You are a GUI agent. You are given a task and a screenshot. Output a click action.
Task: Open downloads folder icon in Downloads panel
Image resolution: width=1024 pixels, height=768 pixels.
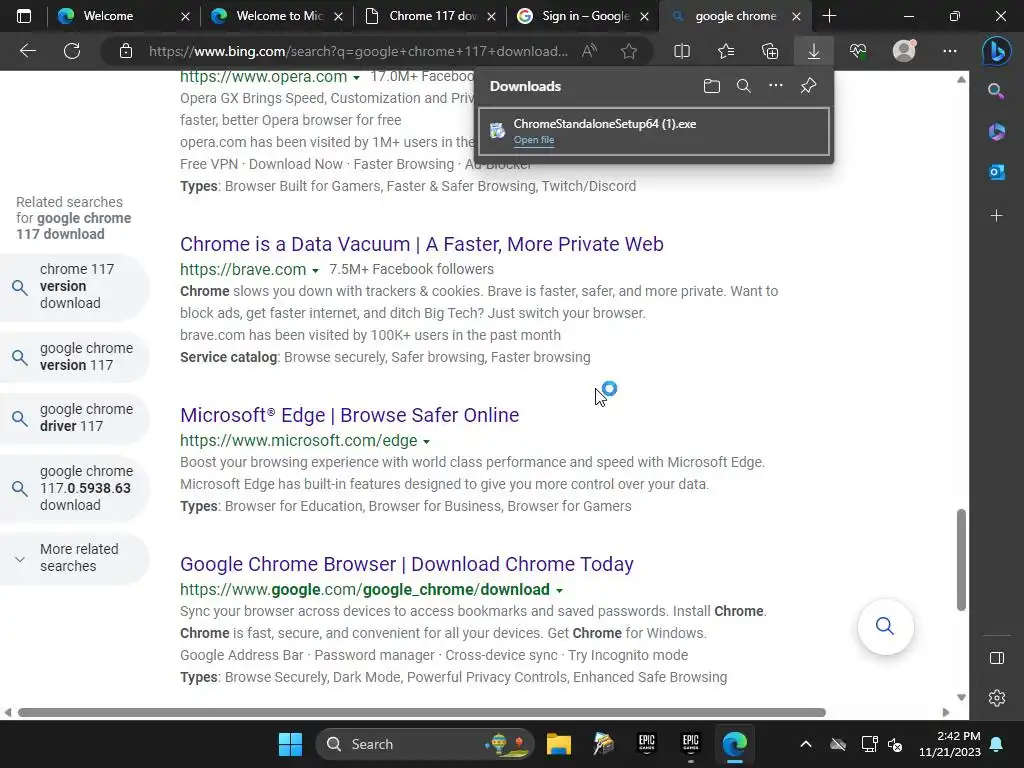tap(712, 86)
